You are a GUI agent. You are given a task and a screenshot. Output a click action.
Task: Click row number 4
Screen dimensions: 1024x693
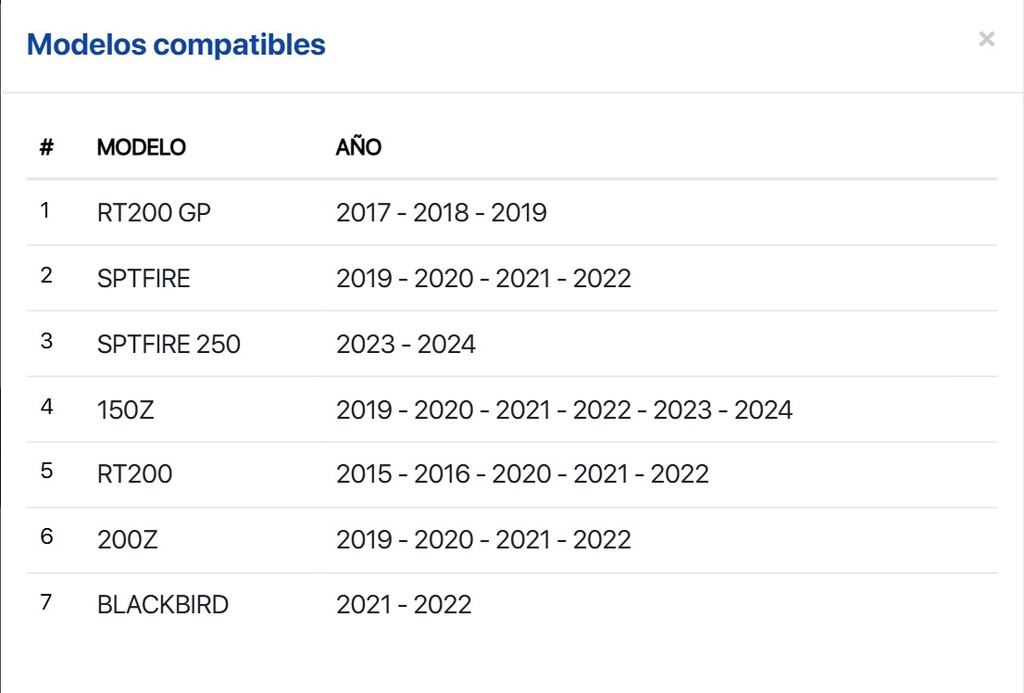pos(46,407)
